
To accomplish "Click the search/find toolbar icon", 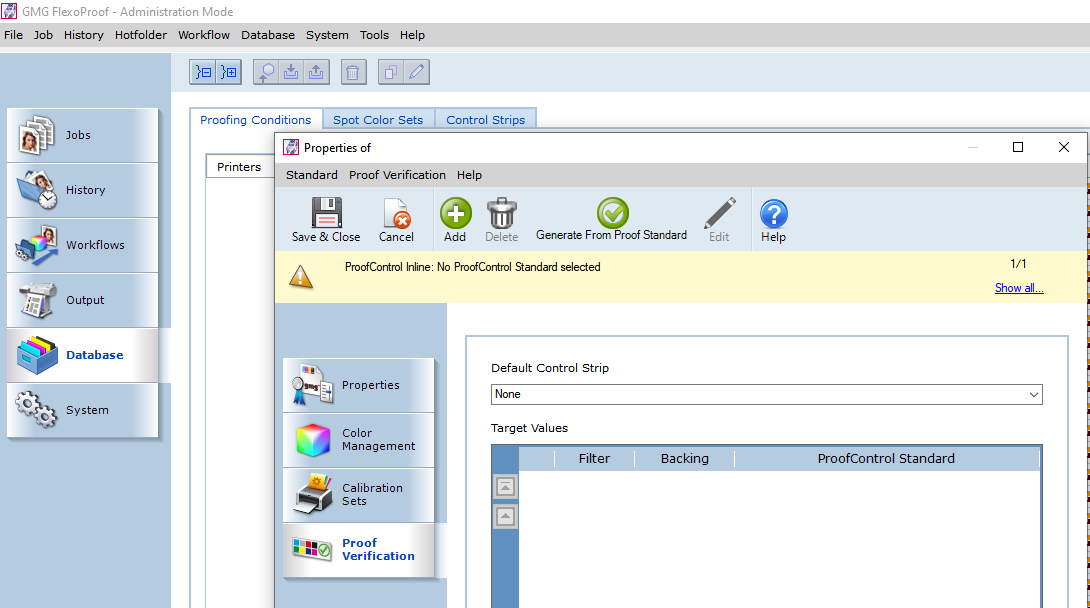I will [266, 72].
